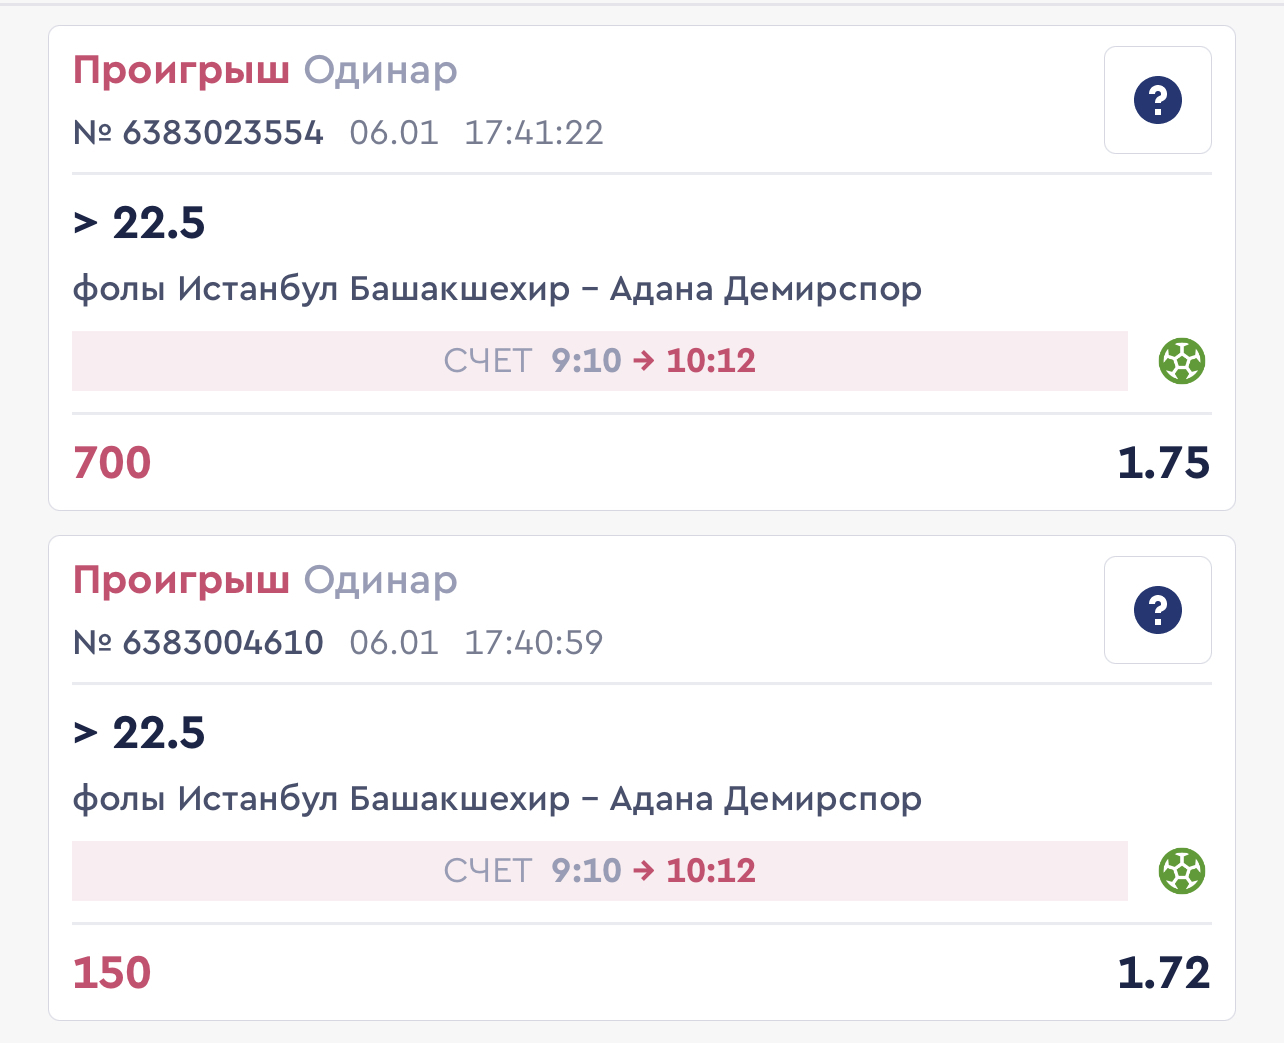The image size is (1284, 1043).
Task: Open help for bet 6383004610
Action: click(x=1158, y=610)
